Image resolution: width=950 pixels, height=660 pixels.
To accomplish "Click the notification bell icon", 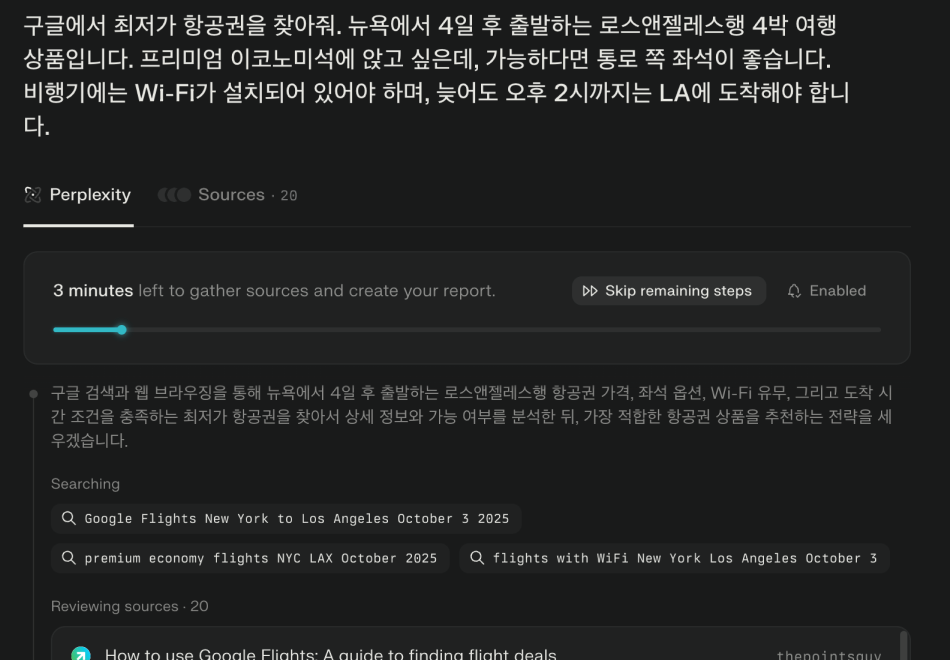I will [x=794, y=291].
